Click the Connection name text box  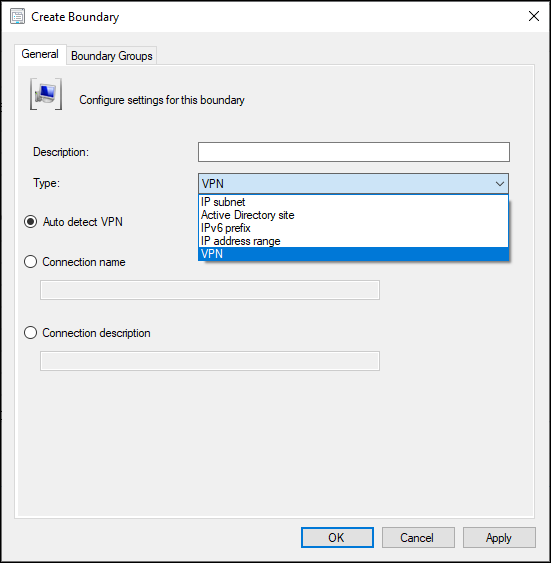(x=210, y=290)
